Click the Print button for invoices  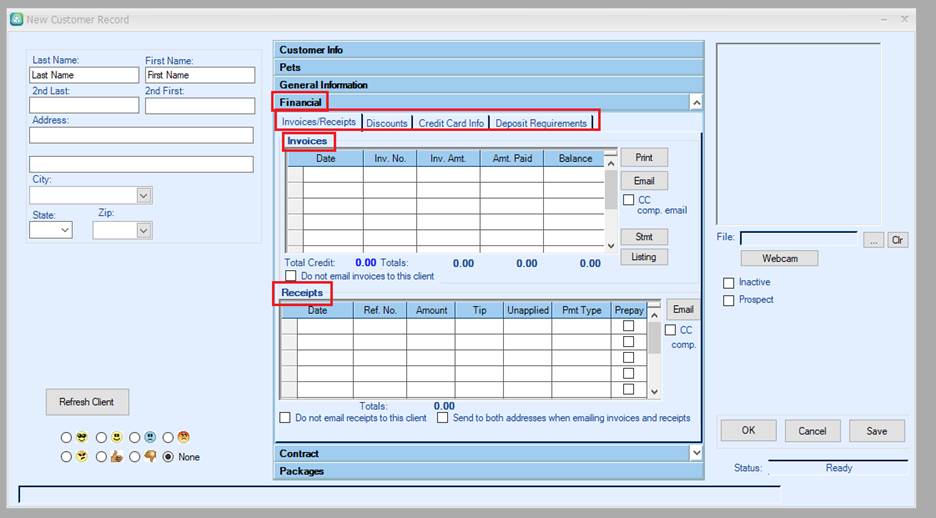644,158
